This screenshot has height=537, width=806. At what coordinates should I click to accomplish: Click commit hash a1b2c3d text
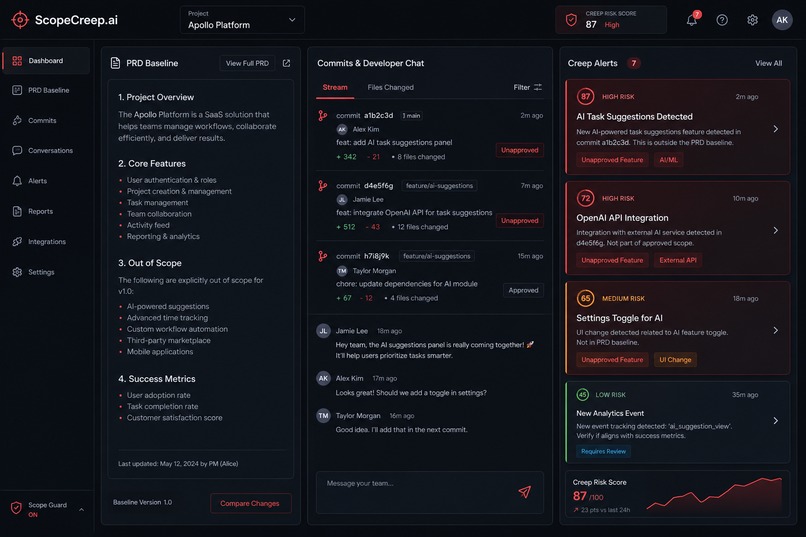pyautogui.click(x=378, y=116)
